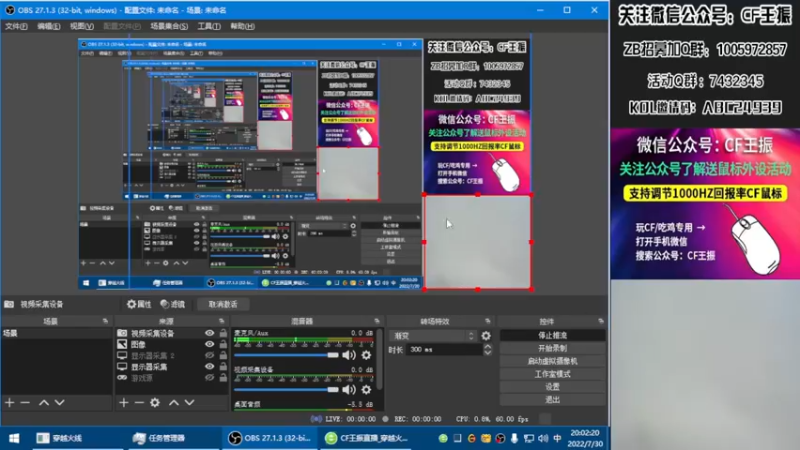Screen dimensions: 800x450
Task: Undock the 来源 panel via float icon
Action: coord(221,321)
